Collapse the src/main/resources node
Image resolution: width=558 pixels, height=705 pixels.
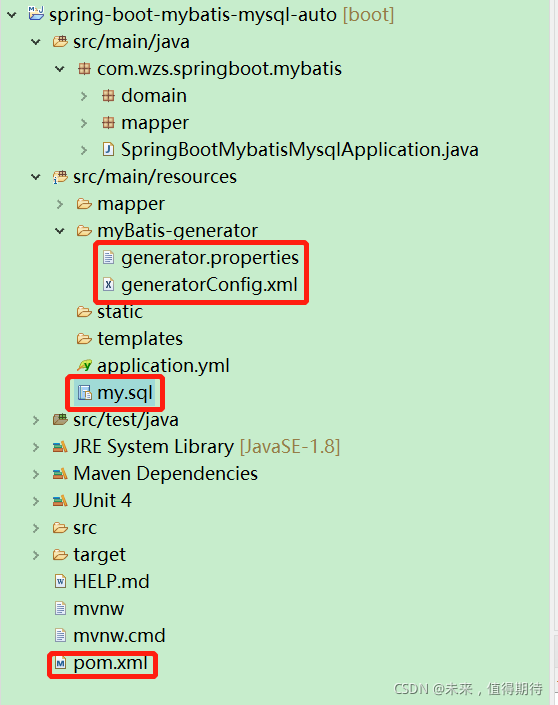[x=36, y=177]
